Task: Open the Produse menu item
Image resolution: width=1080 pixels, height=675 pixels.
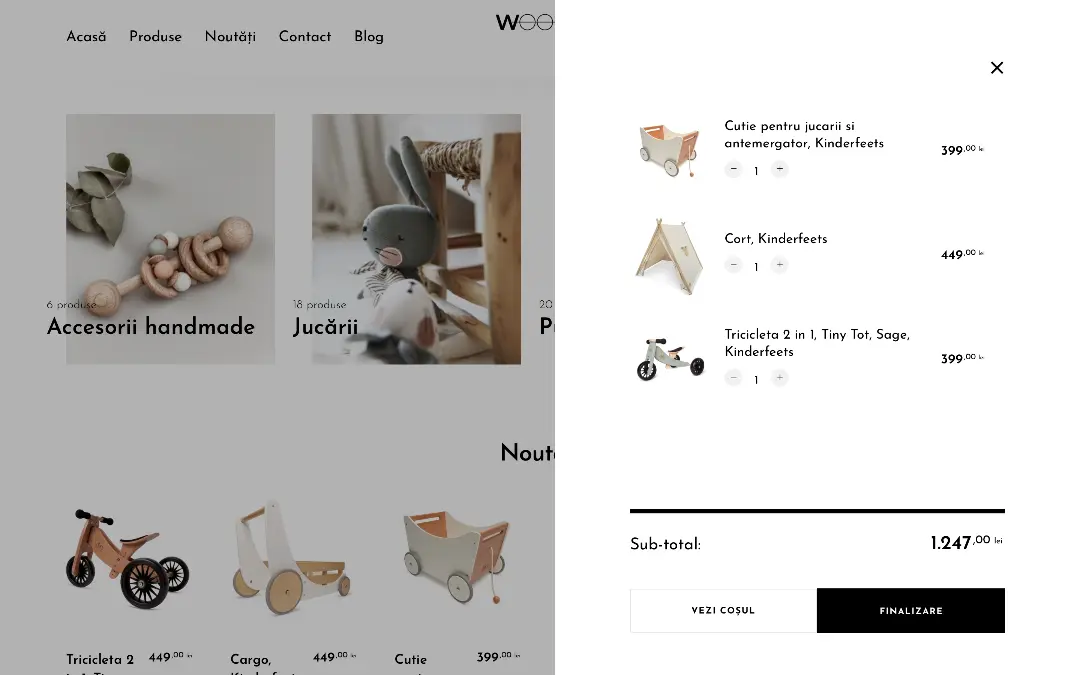Action: pyautogui.click(x=156, y=37)
